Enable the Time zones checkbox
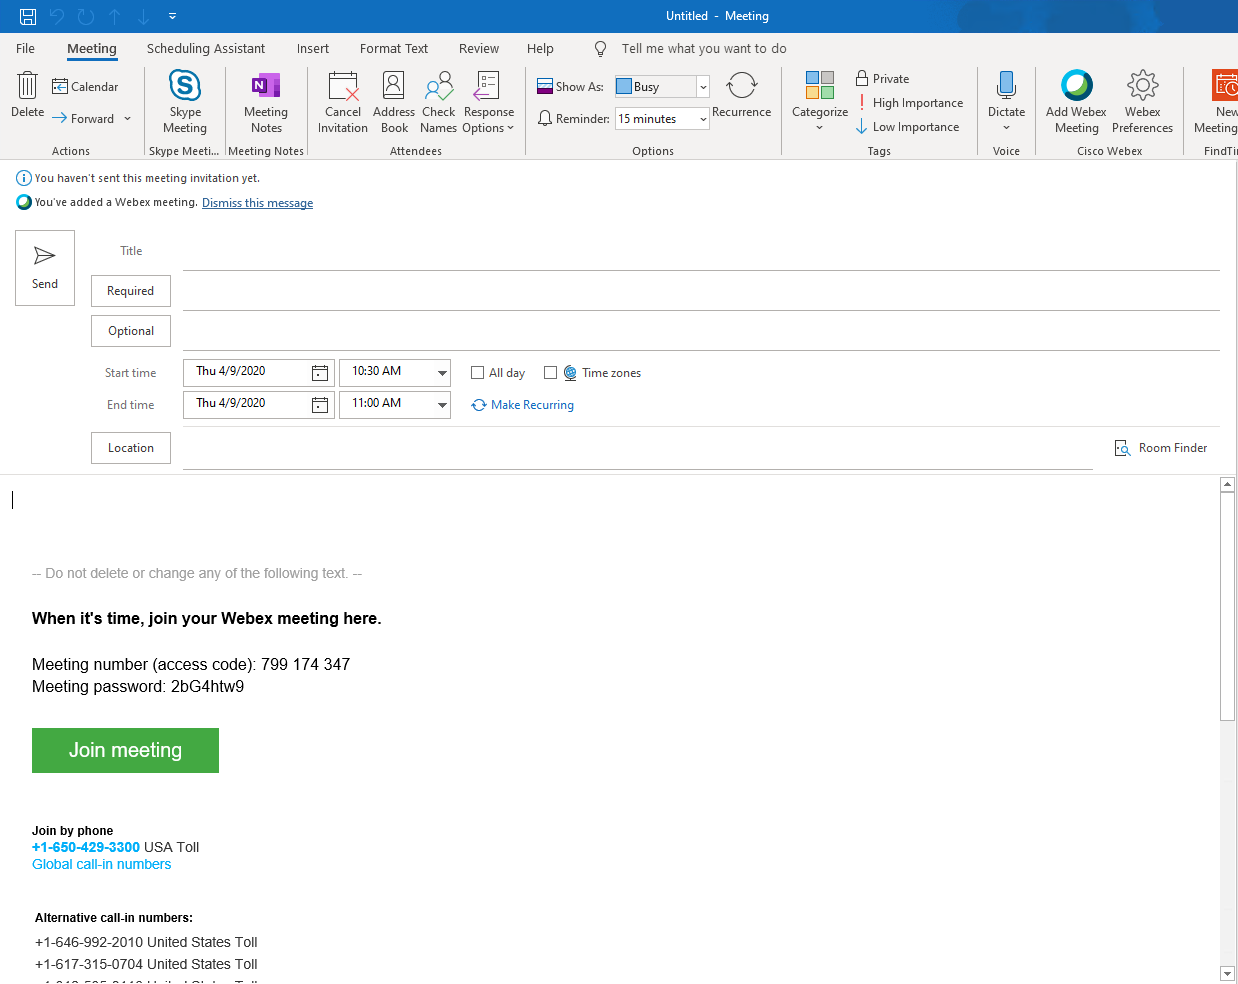This screenshot has width=1238, height=984. pos(550,373)
